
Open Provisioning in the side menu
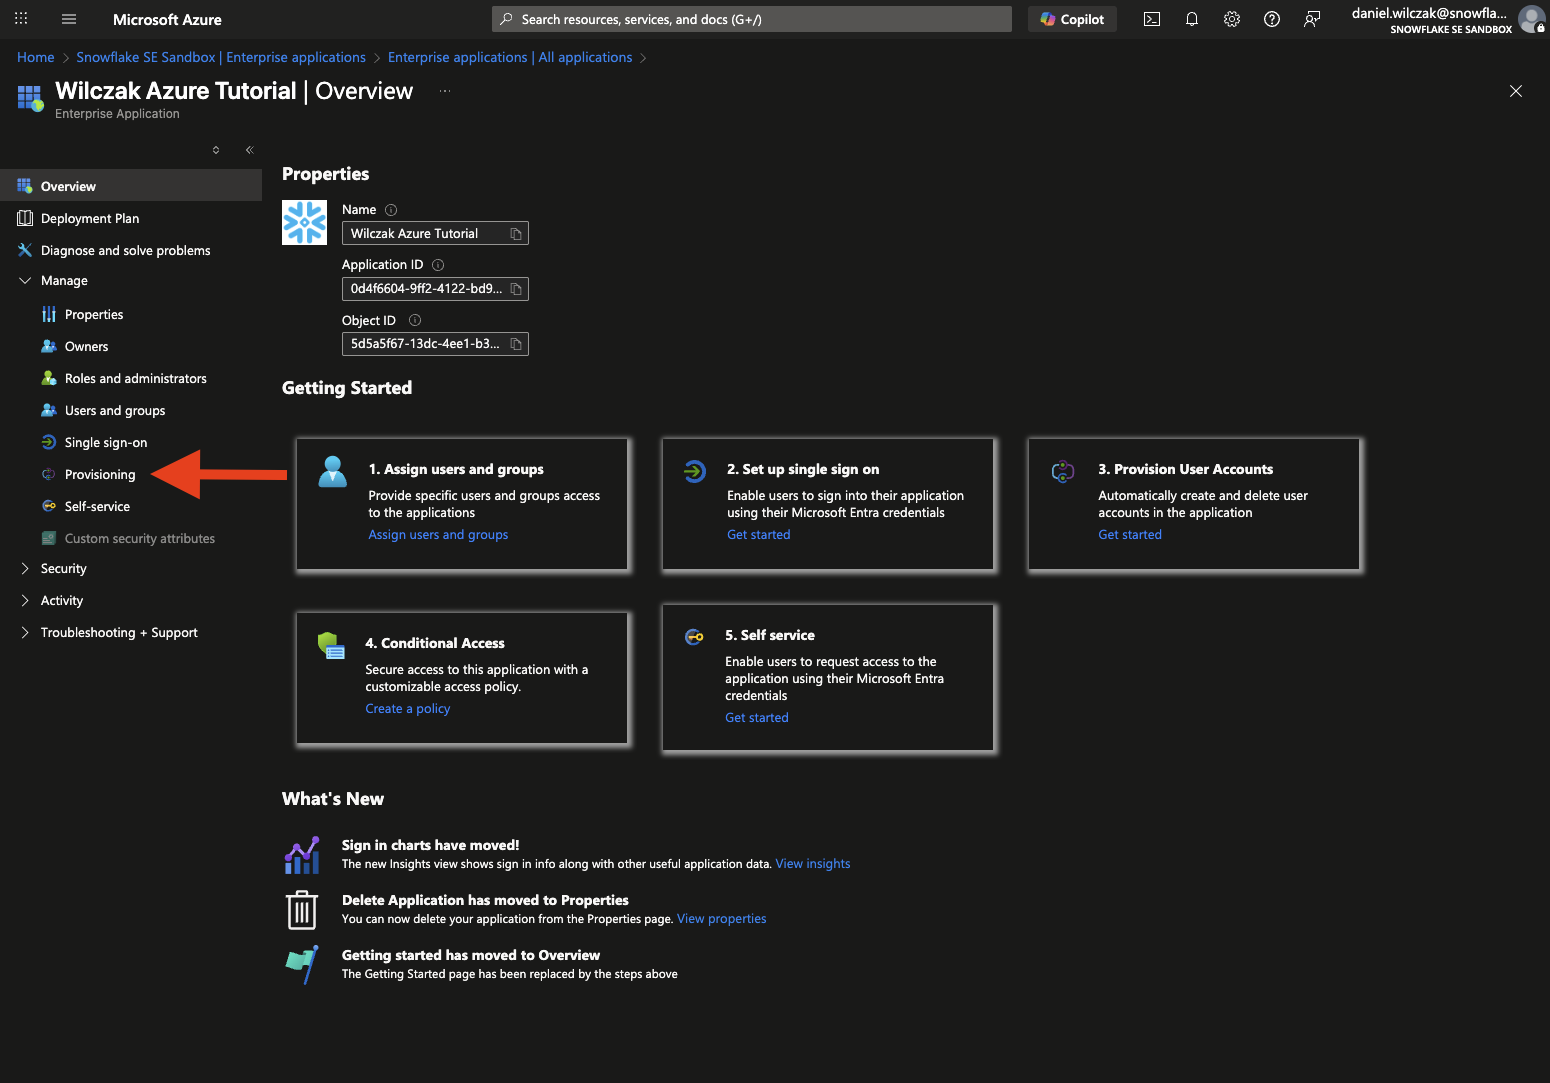(x=100, y=475)
